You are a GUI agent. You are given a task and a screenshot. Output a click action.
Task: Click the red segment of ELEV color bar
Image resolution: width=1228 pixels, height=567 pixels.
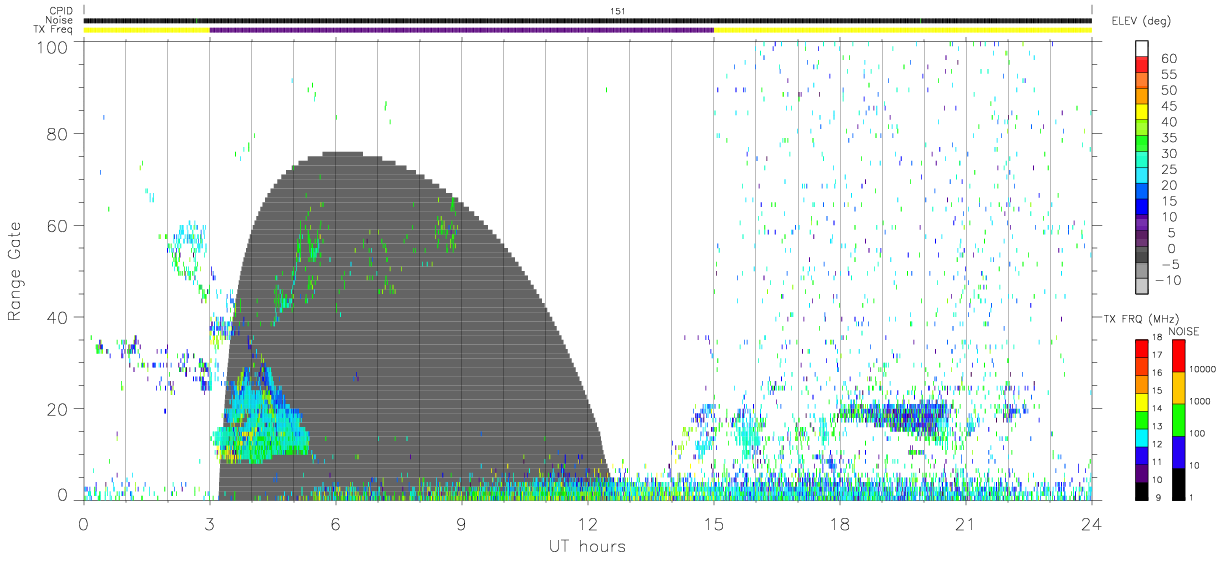click(x=1142, y=66)
